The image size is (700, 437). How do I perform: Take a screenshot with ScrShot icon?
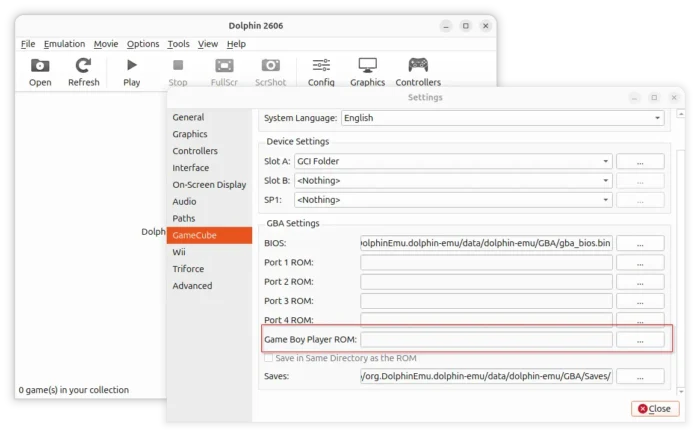pos(271,71)
